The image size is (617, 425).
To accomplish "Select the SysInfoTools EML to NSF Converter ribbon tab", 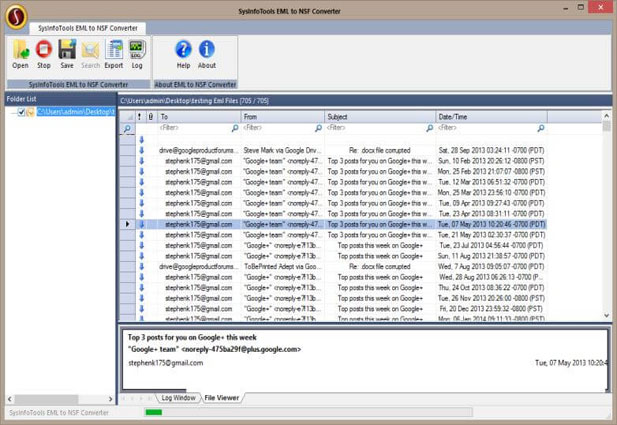I will [x=88, y=28].
